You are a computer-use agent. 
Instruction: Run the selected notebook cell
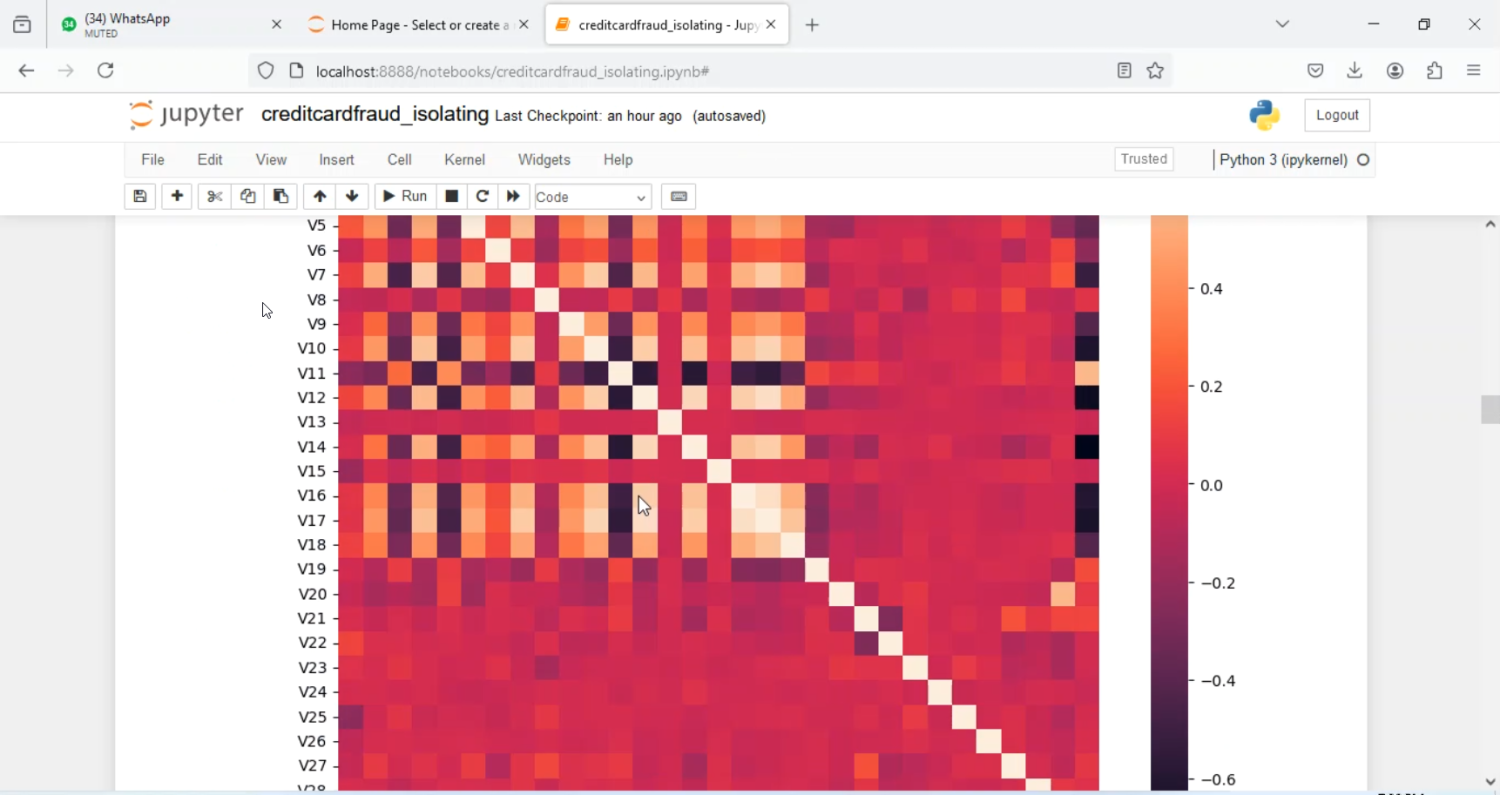(x=404, y=196)
